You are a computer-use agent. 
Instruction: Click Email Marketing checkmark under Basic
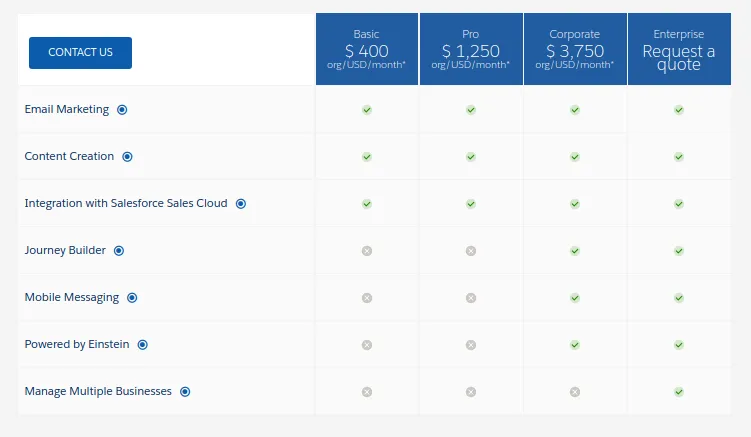[x=367, y=110]
